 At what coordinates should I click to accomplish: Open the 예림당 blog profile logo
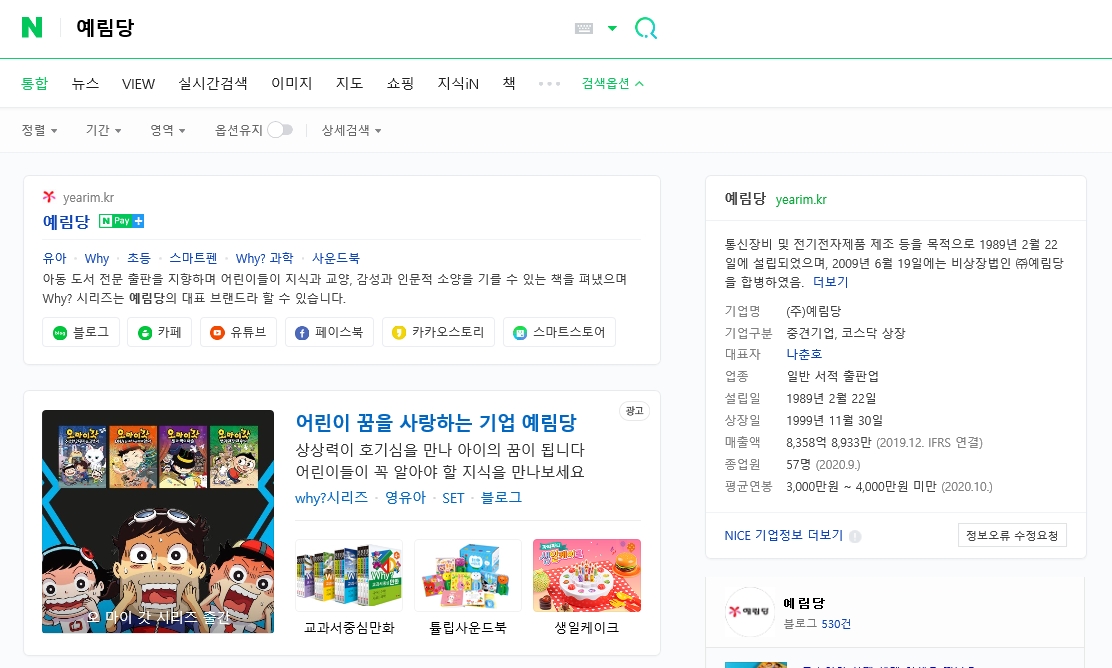click(750, 611)
